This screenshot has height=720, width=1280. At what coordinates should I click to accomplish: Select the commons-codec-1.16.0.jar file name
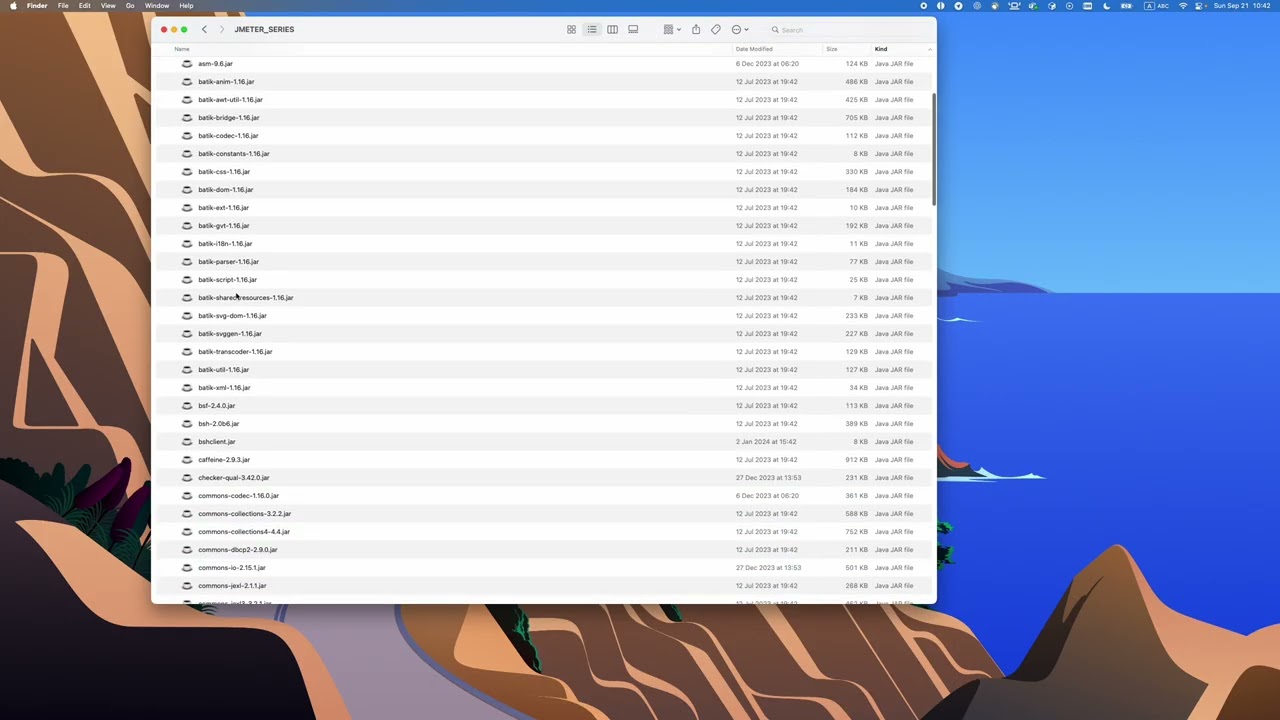238,496
